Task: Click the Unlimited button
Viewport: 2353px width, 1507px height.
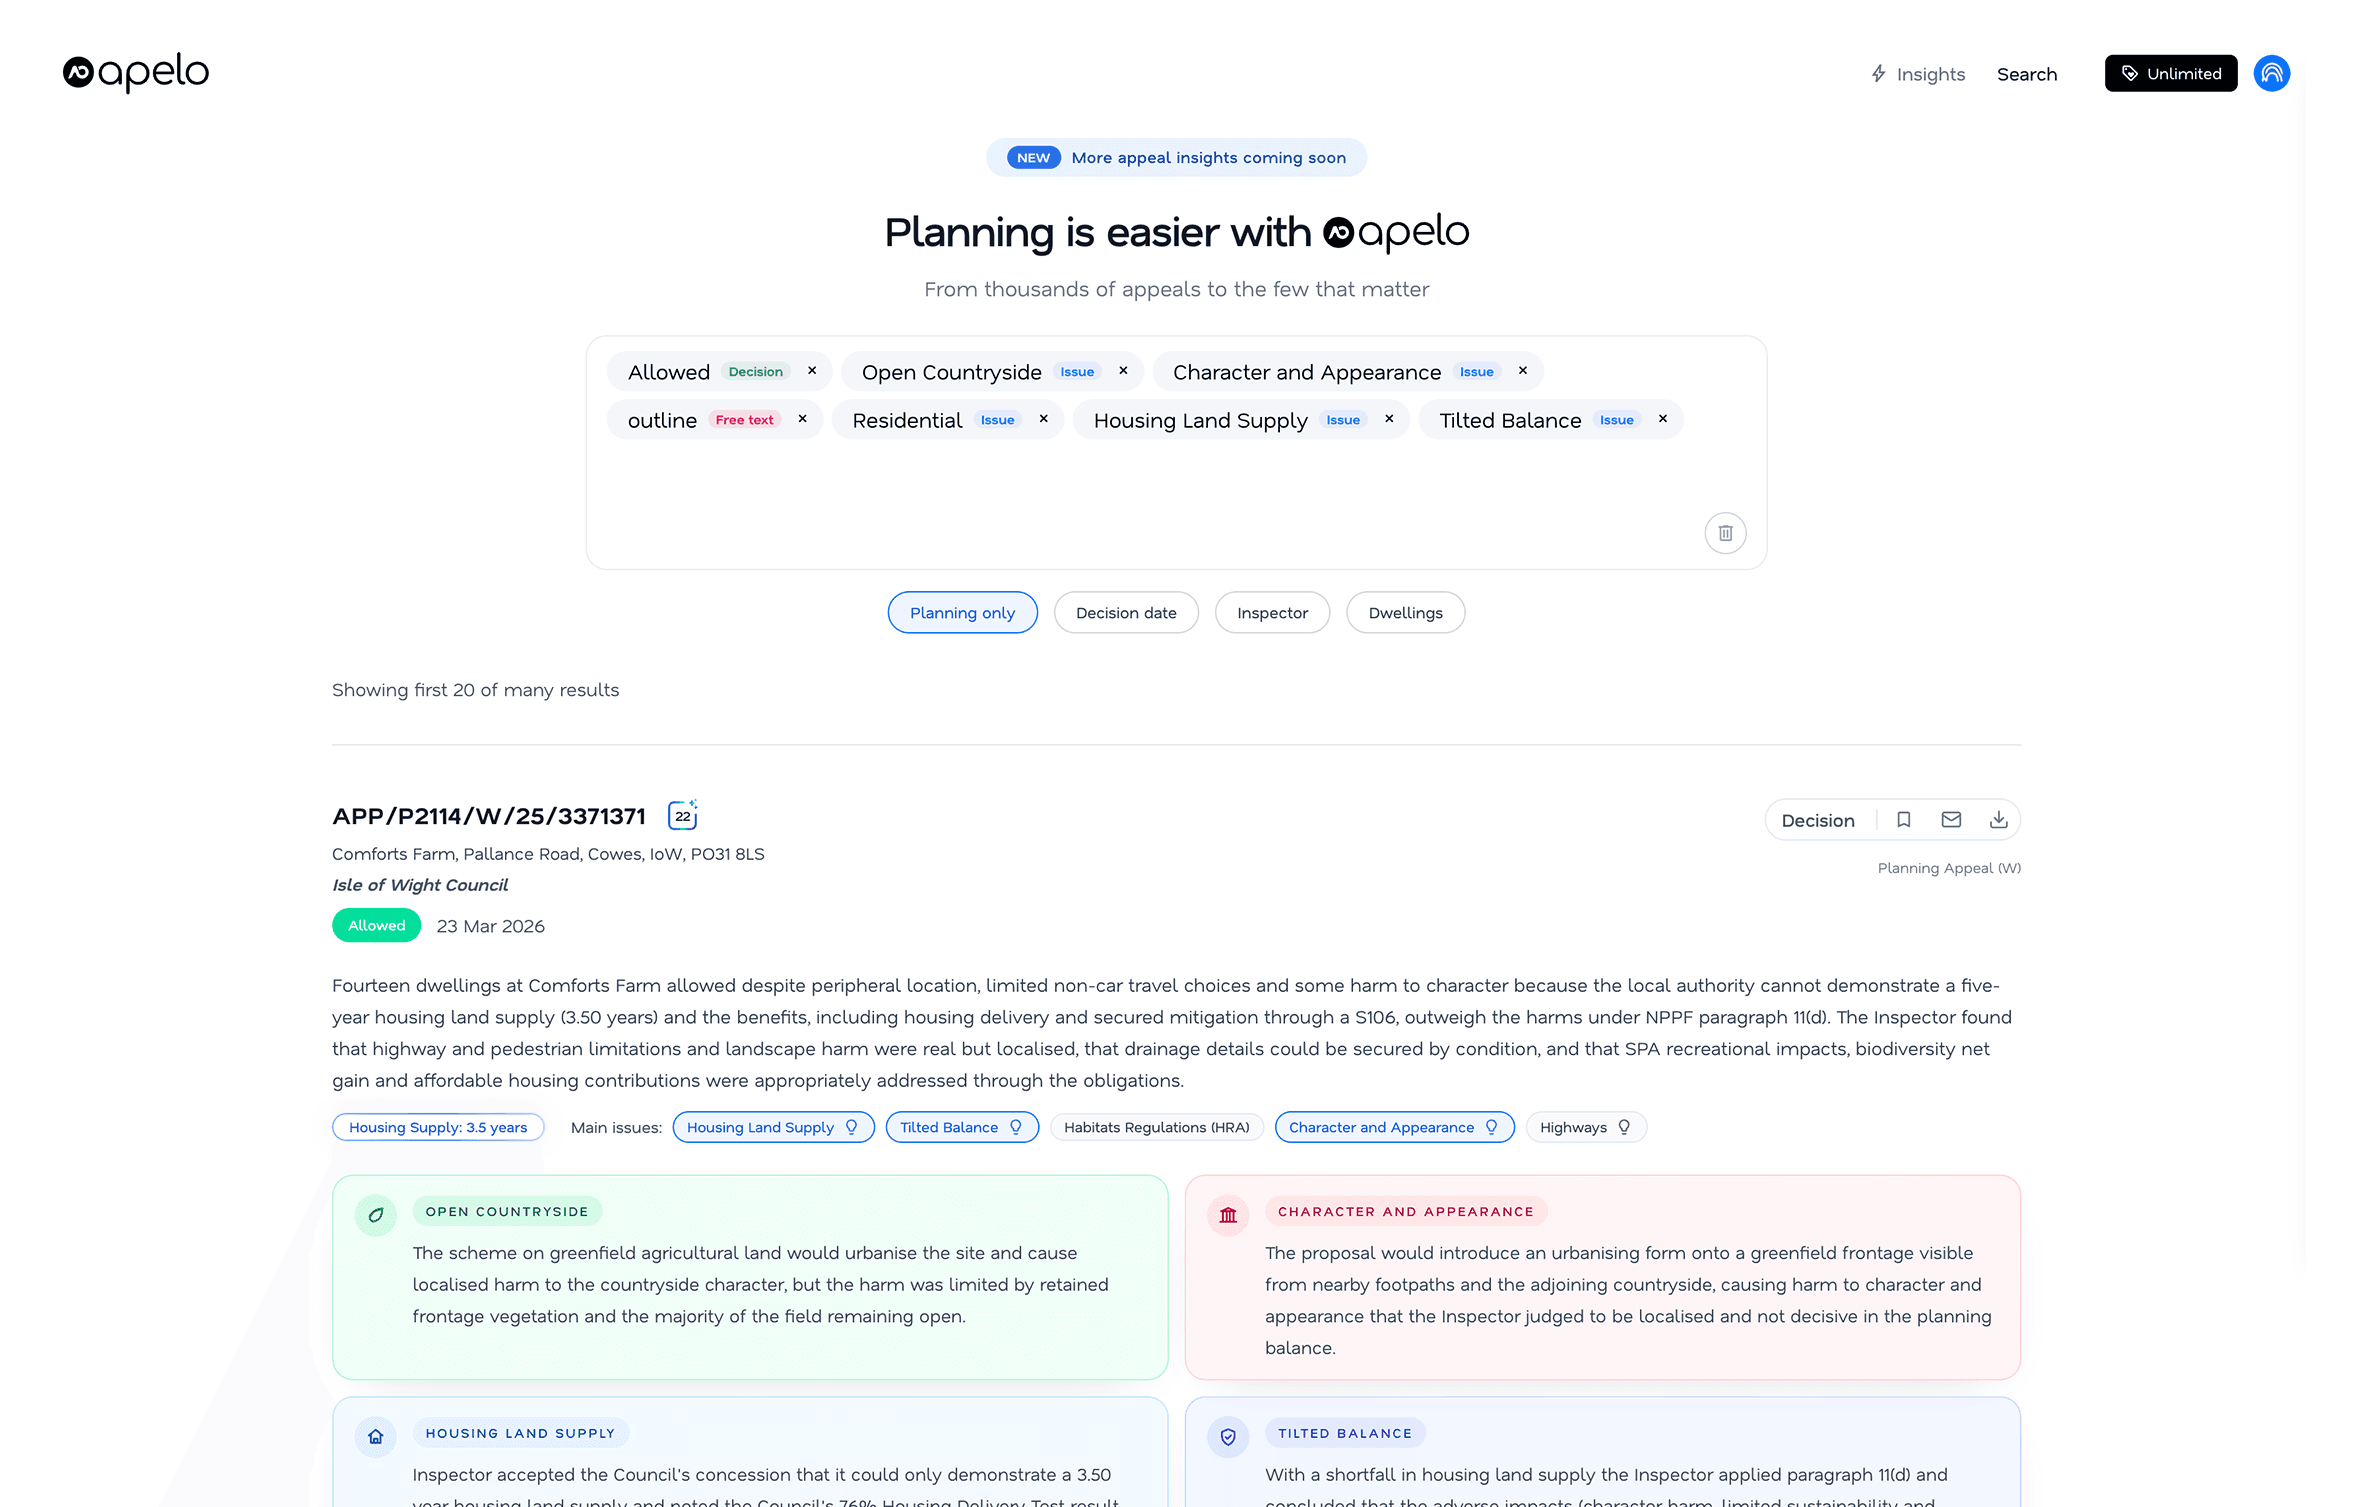Action: point(2170,72)
